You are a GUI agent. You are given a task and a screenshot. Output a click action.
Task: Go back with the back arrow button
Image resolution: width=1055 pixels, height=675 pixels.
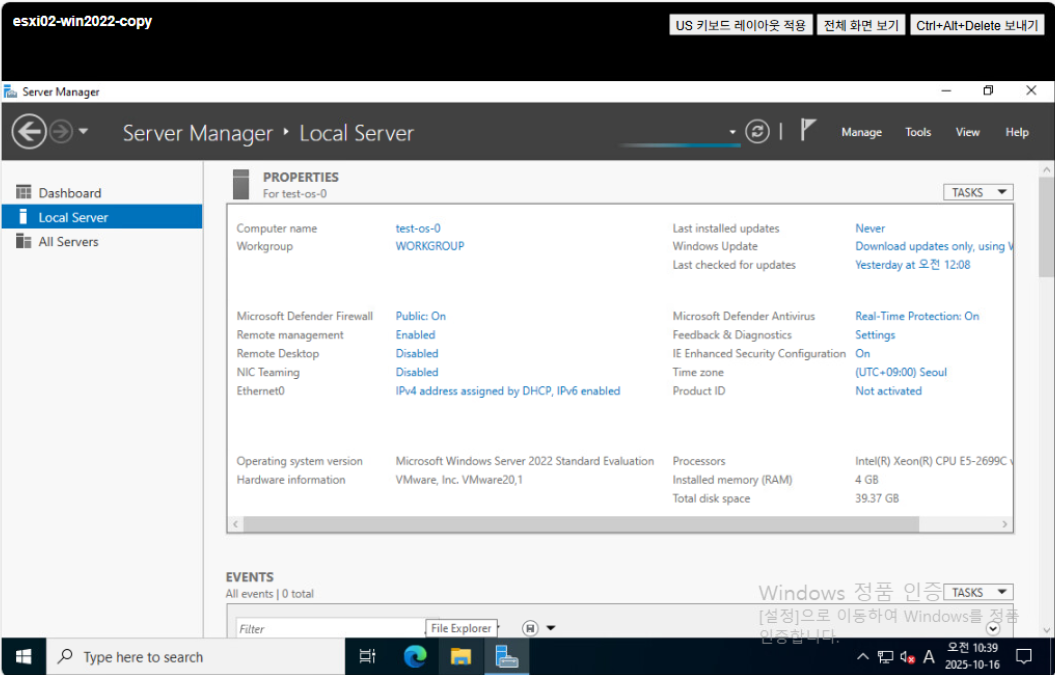tap(29, 131)
